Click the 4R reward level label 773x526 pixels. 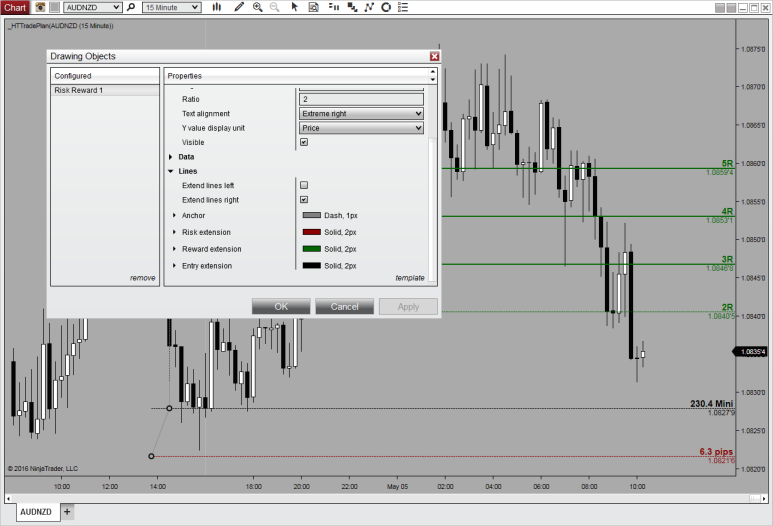[x=727, y=211]
